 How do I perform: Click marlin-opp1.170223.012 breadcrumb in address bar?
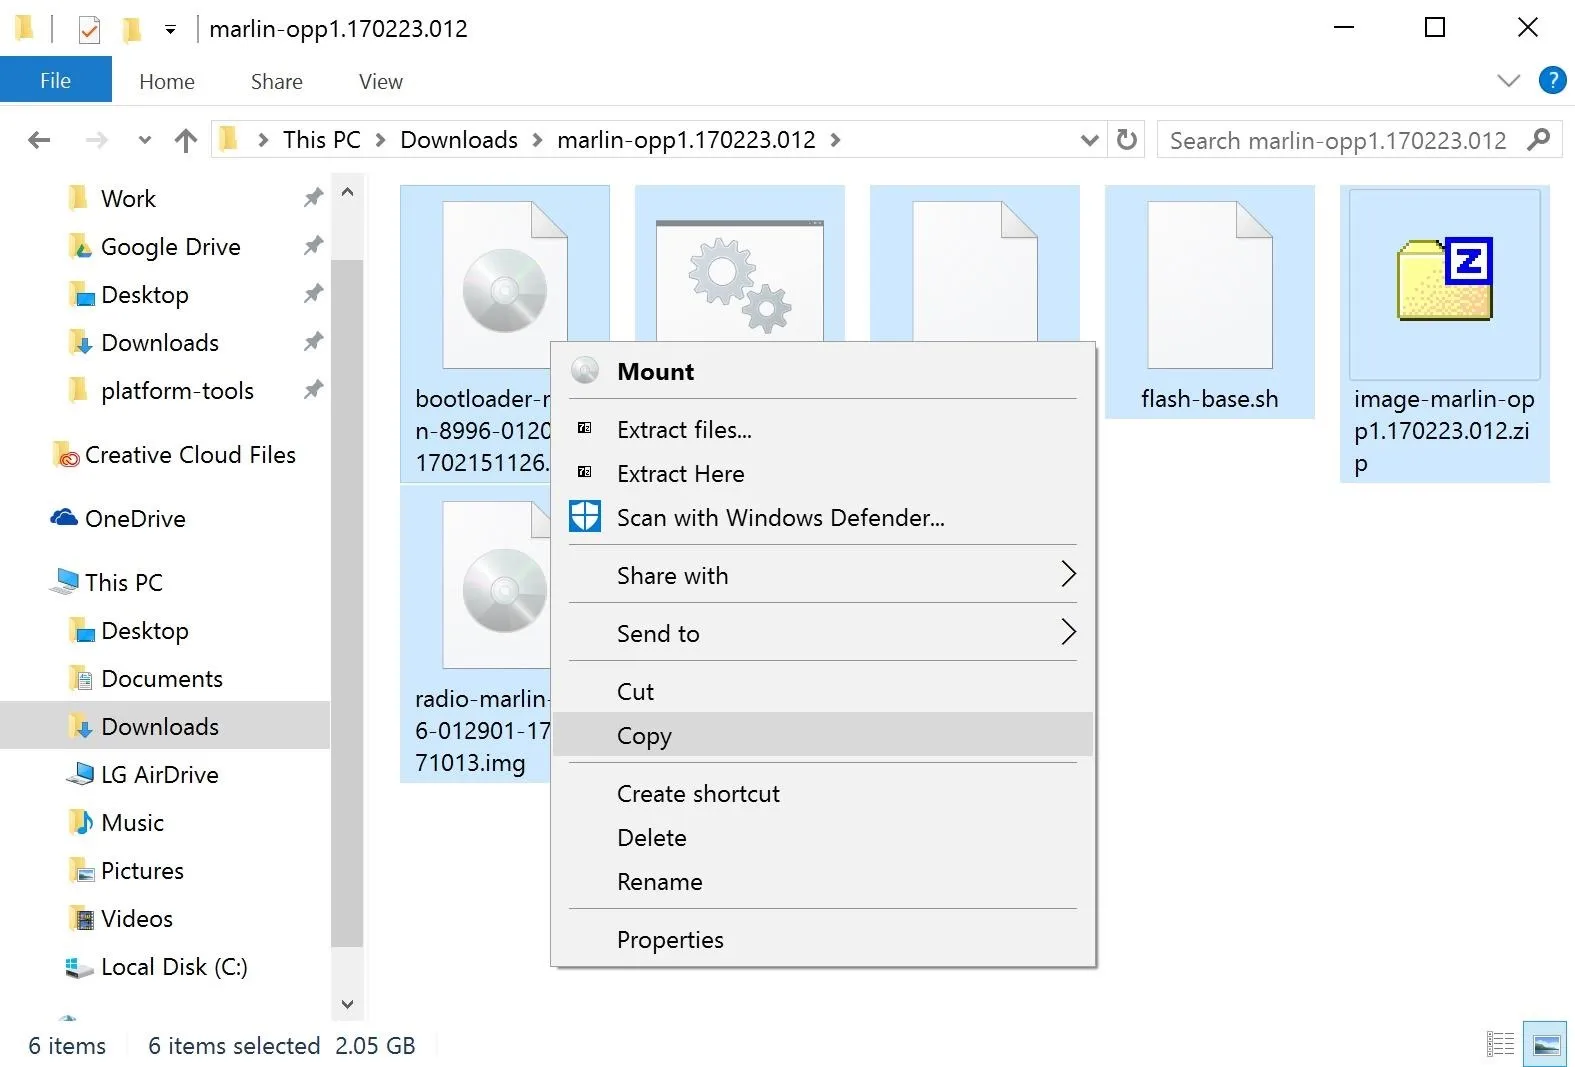pyautogui.click(x=686, y=140)
